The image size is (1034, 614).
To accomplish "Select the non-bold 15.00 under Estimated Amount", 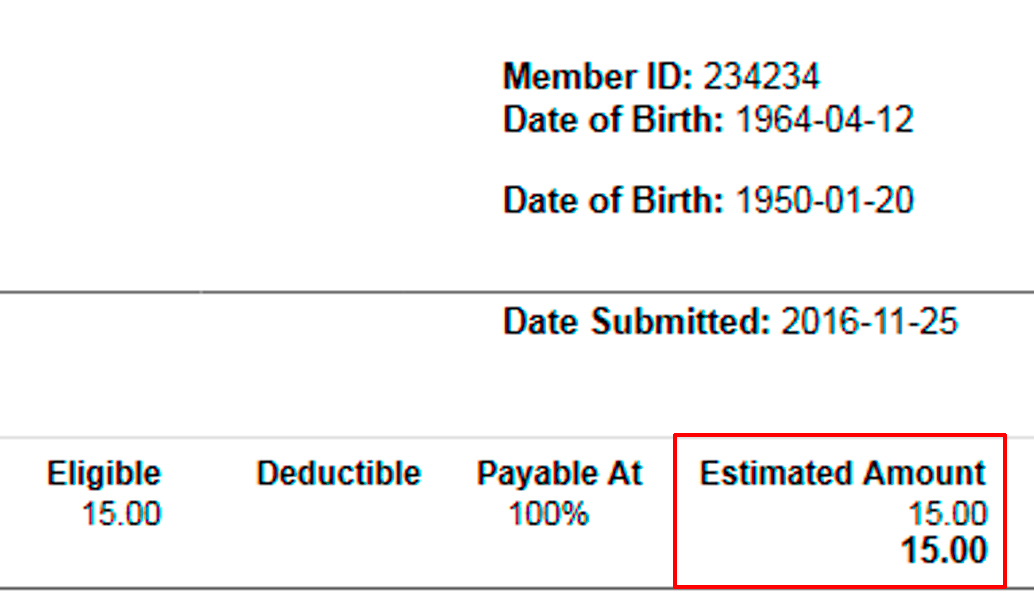I will [x=948, y=514].
